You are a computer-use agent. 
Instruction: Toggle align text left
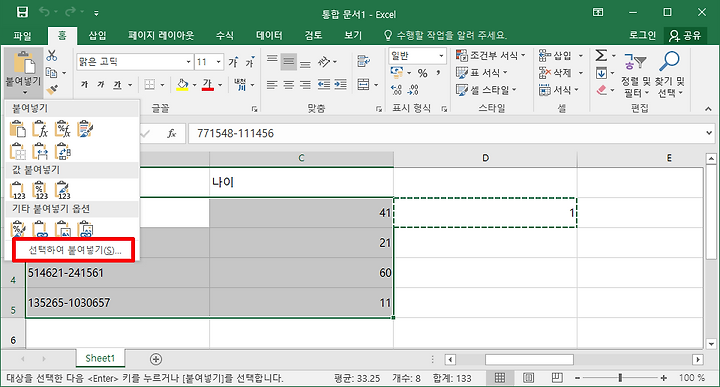pyautogui.click(x=272, y=84)
